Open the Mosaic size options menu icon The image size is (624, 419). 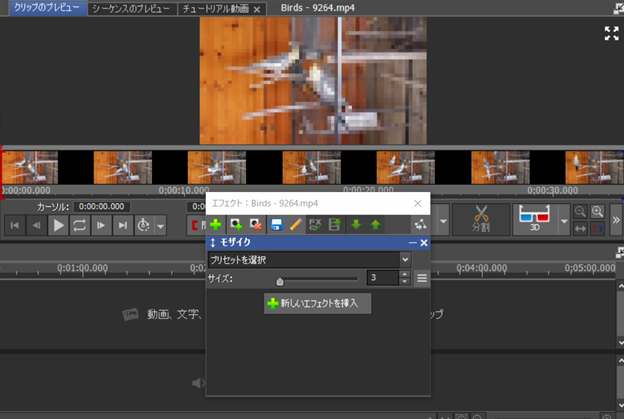click(422, 278)
